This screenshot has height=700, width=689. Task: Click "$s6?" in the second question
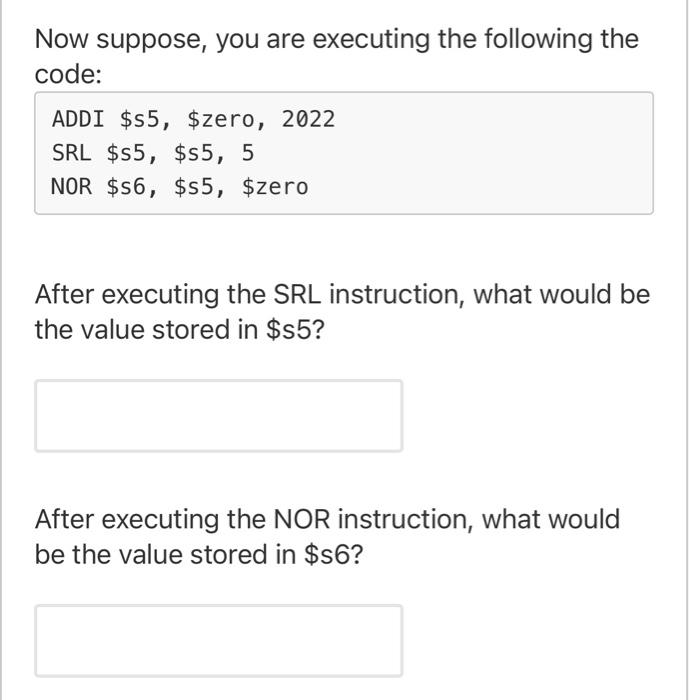coord(333,554)
